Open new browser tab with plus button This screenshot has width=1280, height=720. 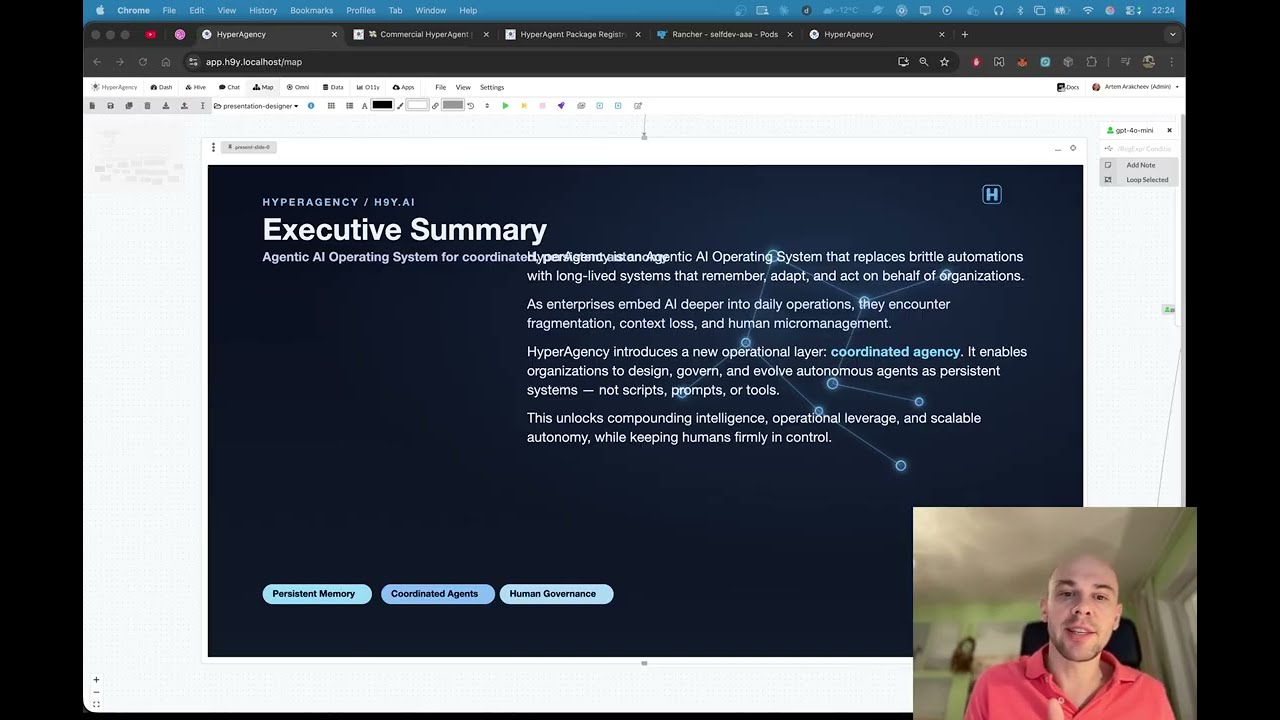964,34
